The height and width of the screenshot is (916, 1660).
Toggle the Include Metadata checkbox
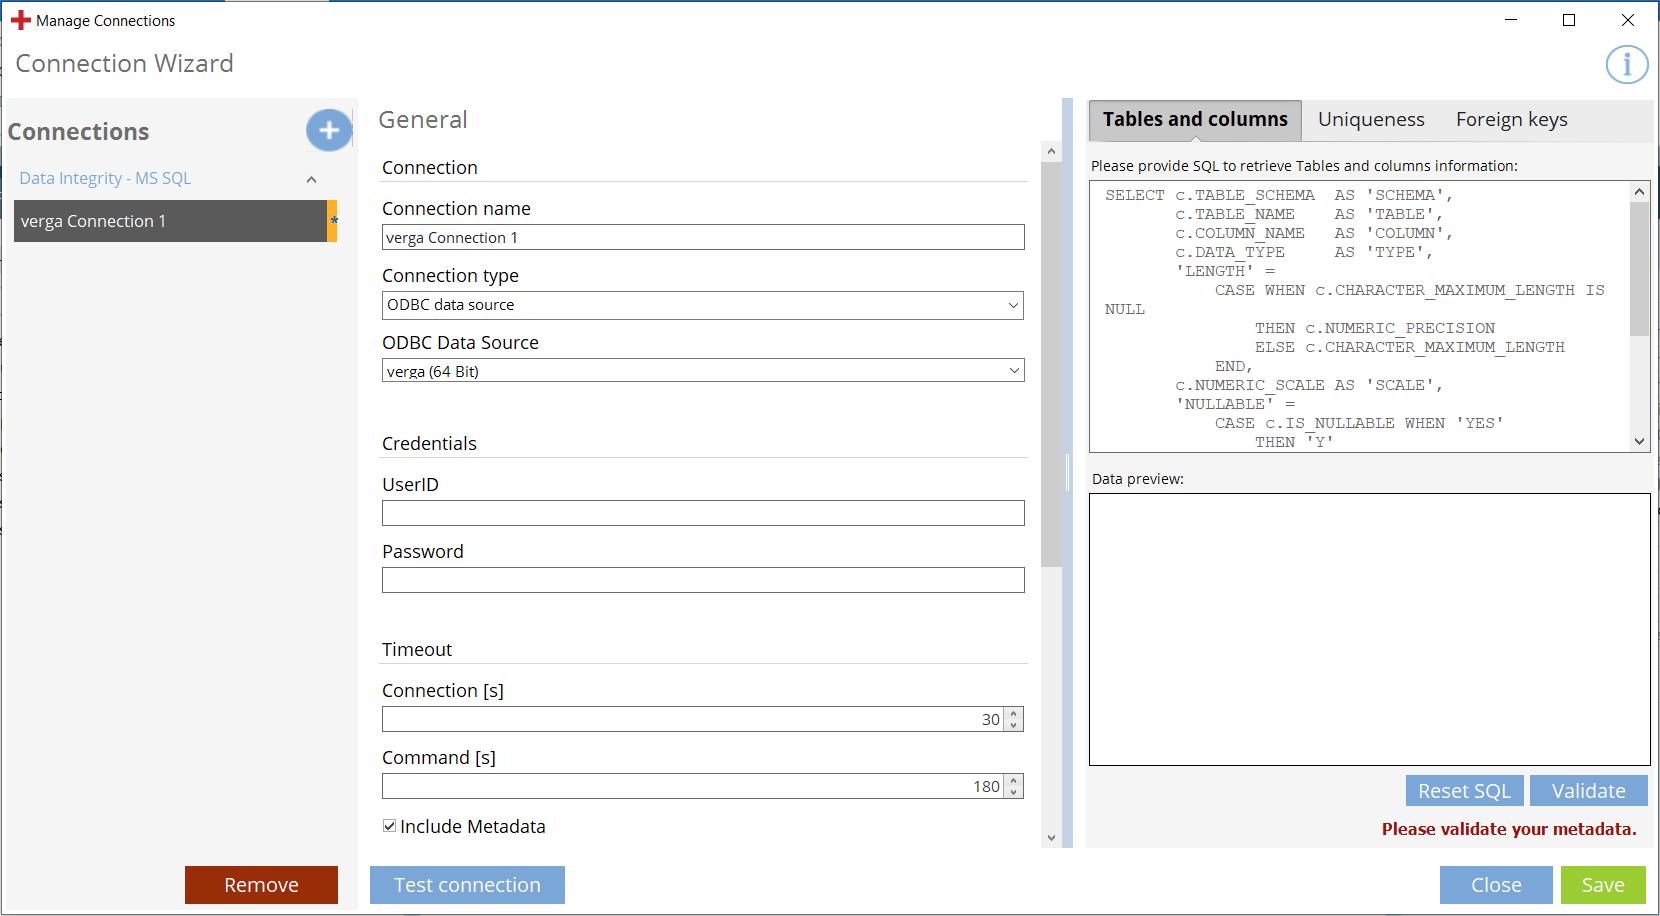click(390, 826)
